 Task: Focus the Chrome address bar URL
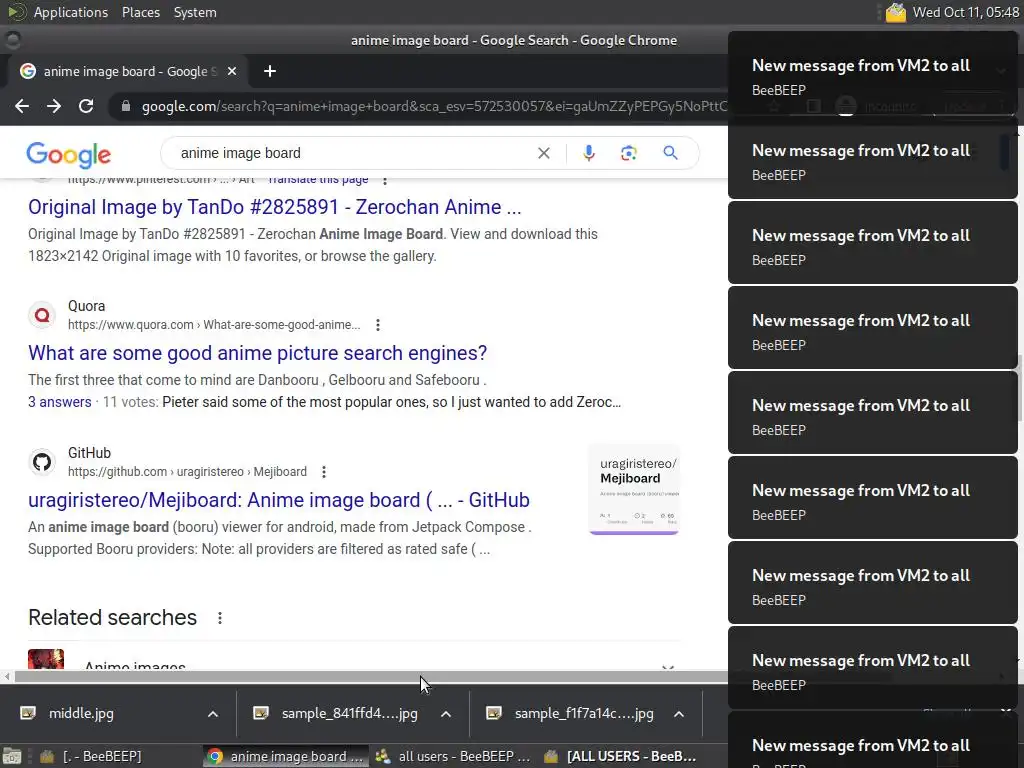434,106
